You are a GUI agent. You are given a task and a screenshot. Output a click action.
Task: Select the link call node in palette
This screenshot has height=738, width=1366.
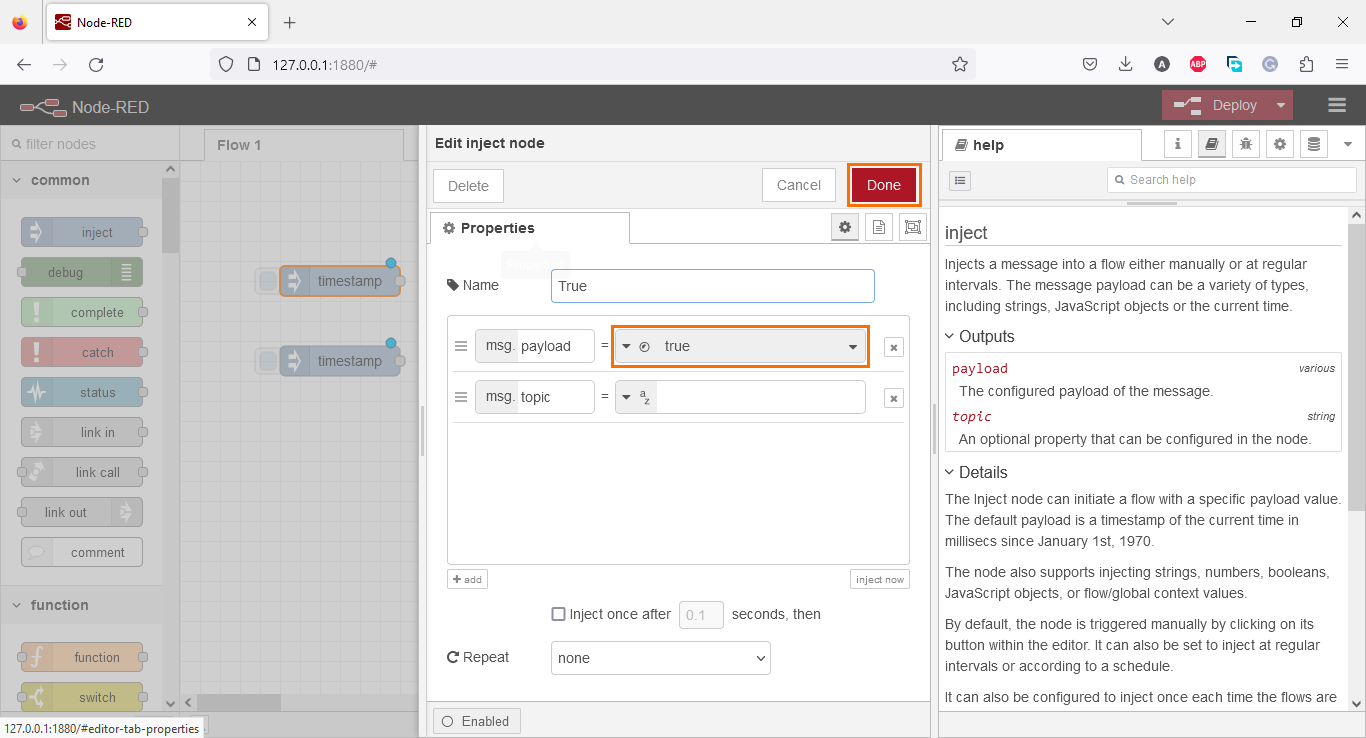pyautogui.click(x=82, y=472)
